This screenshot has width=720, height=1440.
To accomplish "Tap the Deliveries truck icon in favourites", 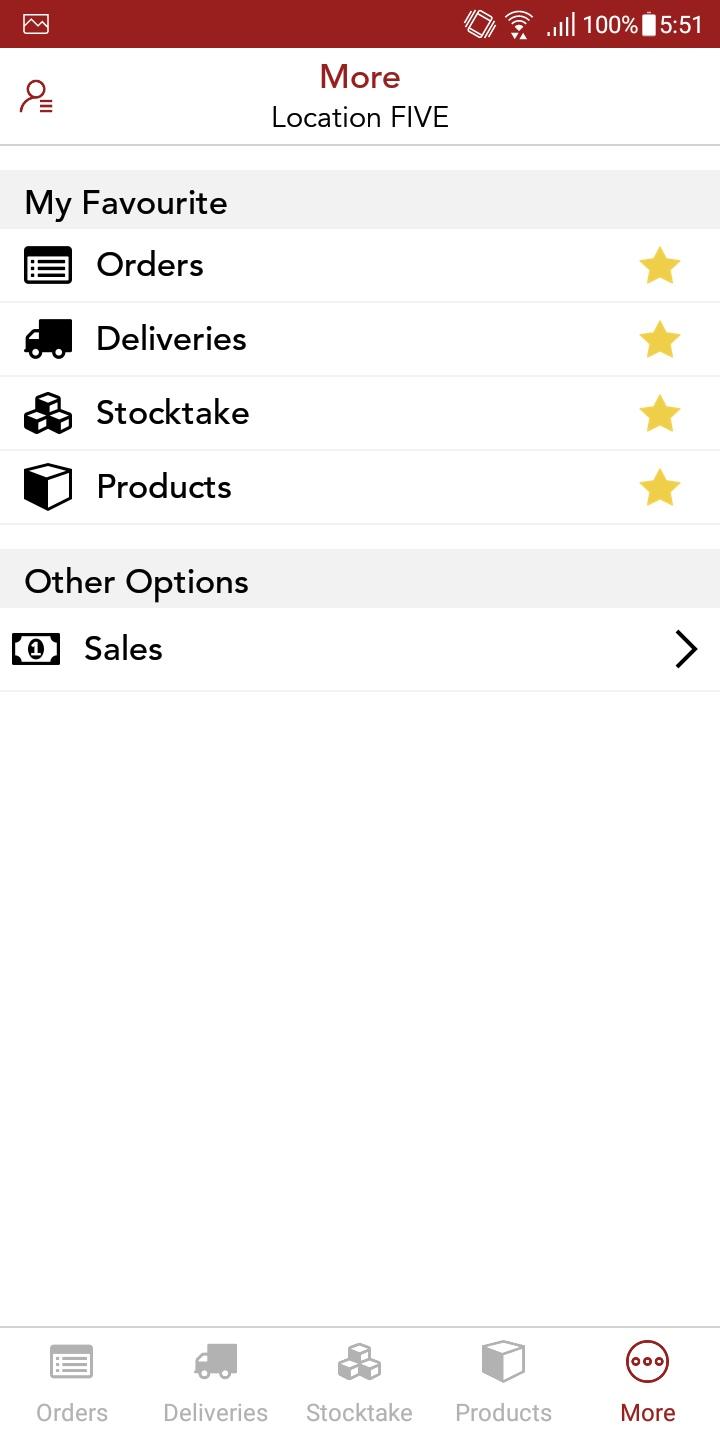I will 48,339.
